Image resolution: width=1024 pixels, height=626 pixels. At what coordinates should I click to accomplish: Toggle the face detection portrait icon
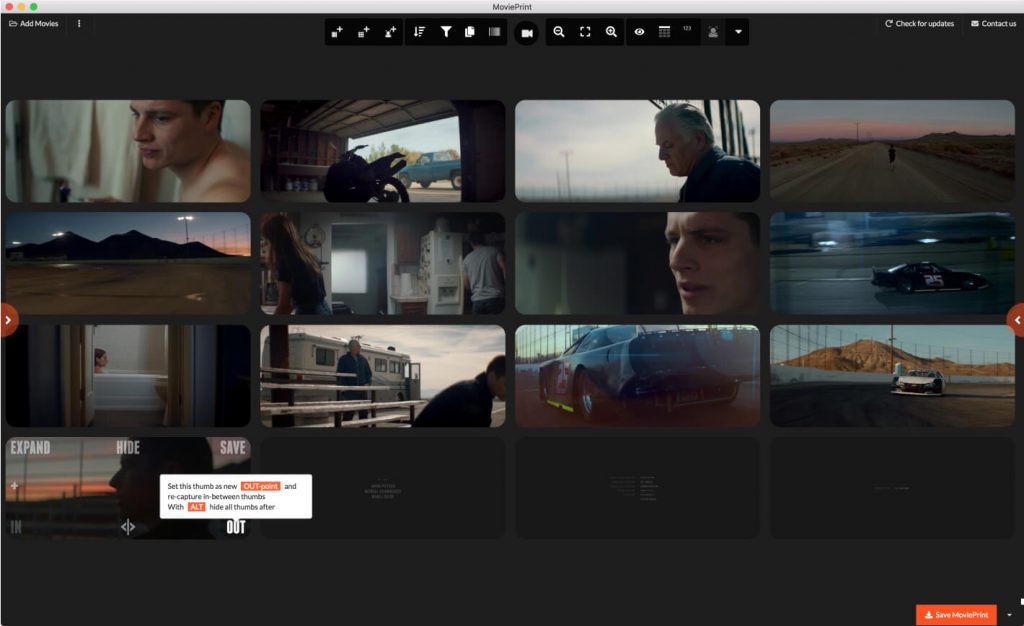713,32
